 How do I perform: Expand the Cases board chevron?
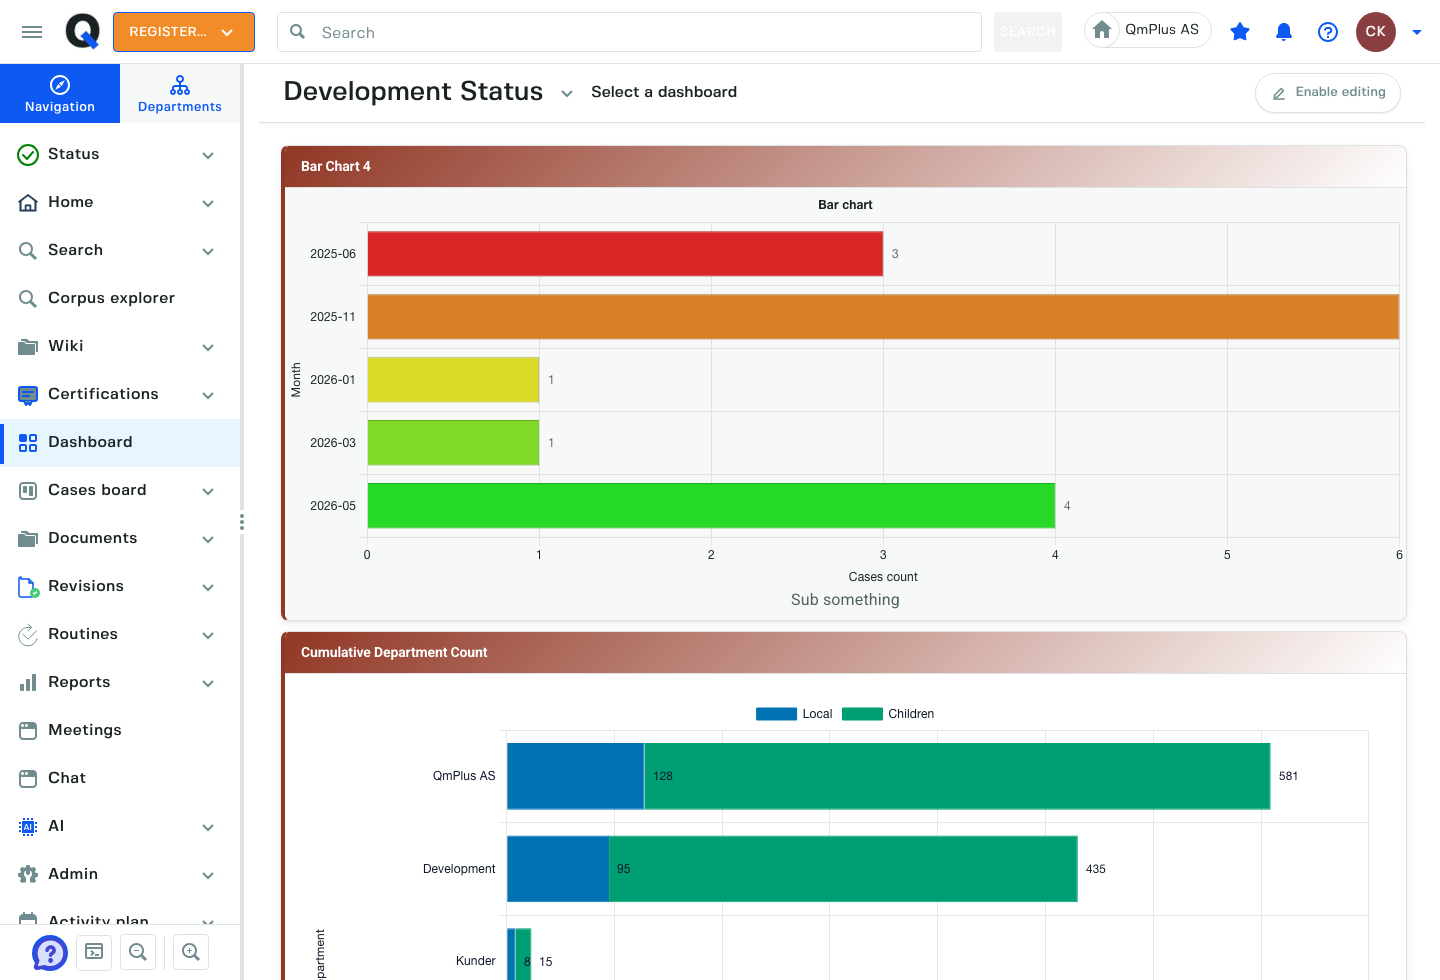pyautogui.click(x=208, y=491)
